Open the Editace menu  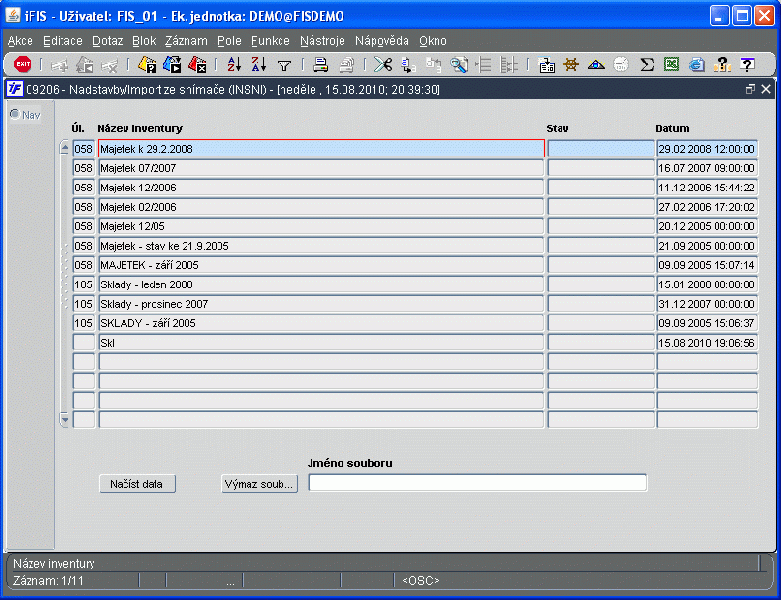[x=63, y=41]
